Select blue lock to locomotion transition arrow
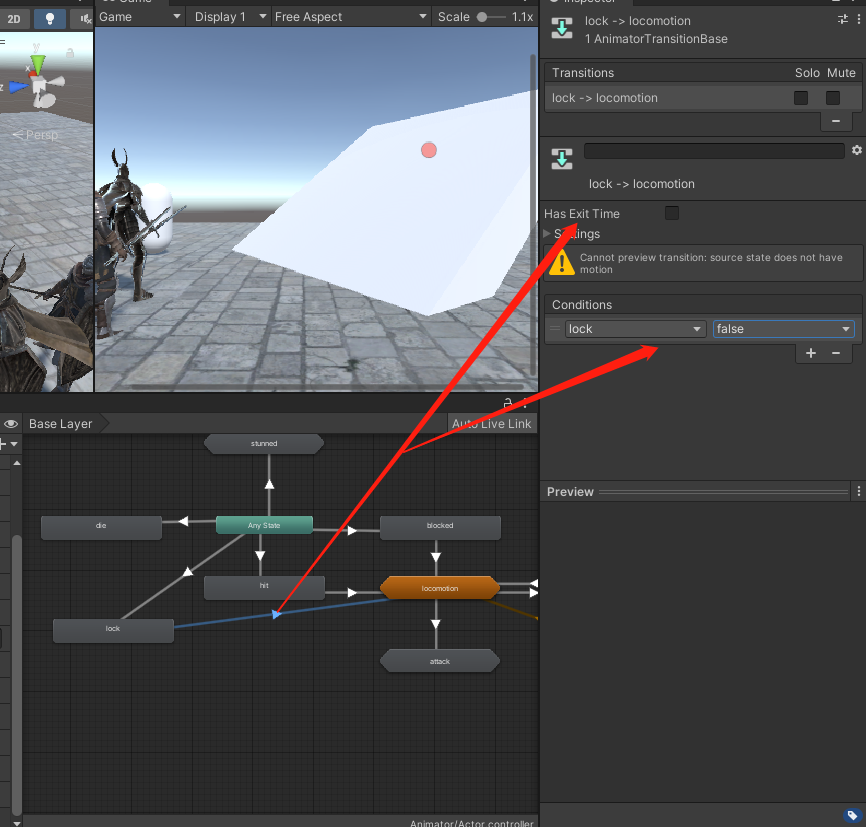Viewport: 866px width, 827px height. (276, 614)
